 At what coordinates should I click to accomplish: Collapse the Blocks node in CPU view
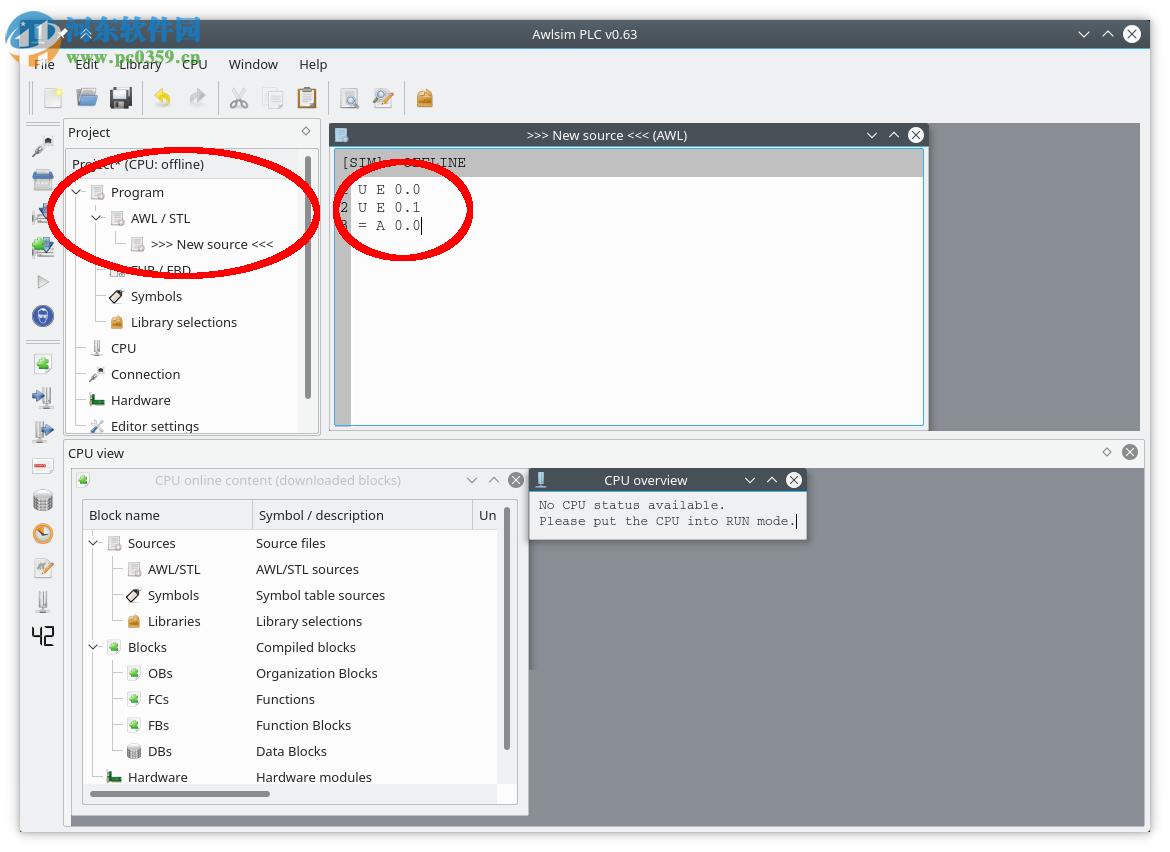(94, 647)
